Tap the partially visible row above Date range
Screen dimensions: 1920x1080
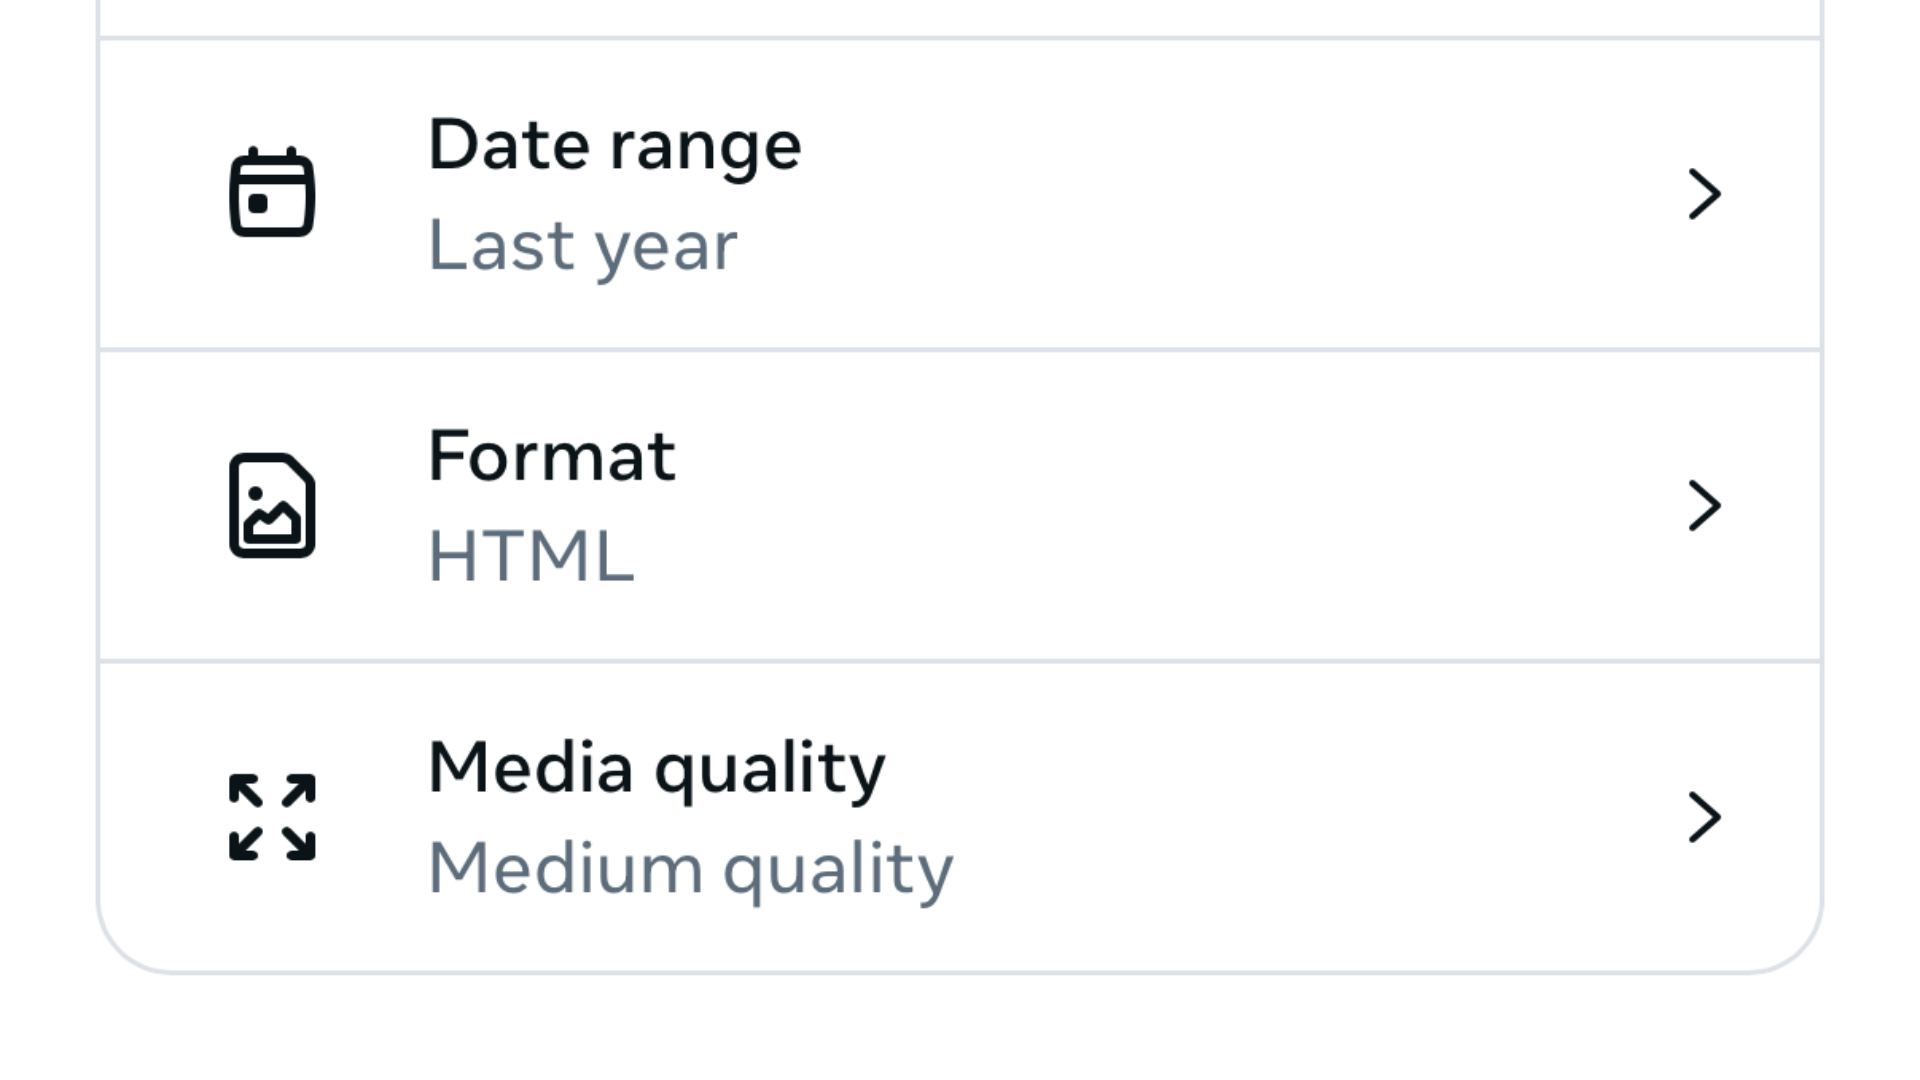960,16
